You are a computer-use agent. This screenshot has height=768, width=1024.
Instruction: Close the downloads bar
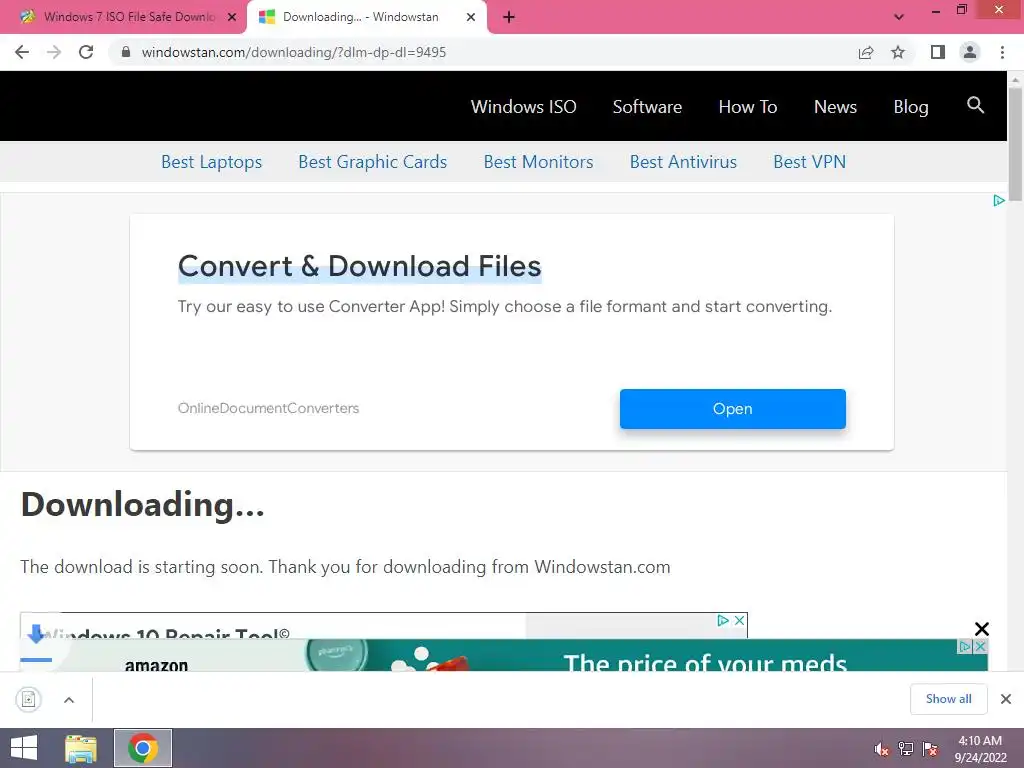1006,699
